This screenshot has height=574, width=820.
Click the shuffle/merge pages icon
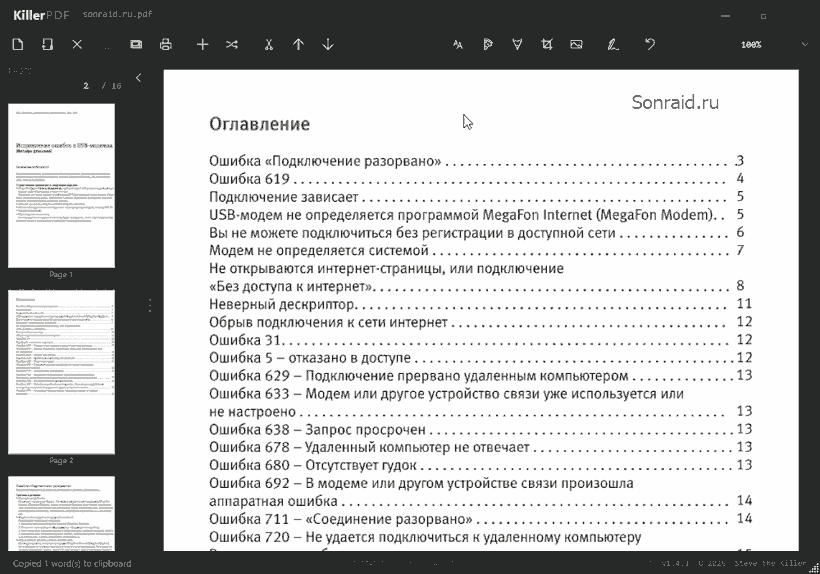(x=232, y=44)
